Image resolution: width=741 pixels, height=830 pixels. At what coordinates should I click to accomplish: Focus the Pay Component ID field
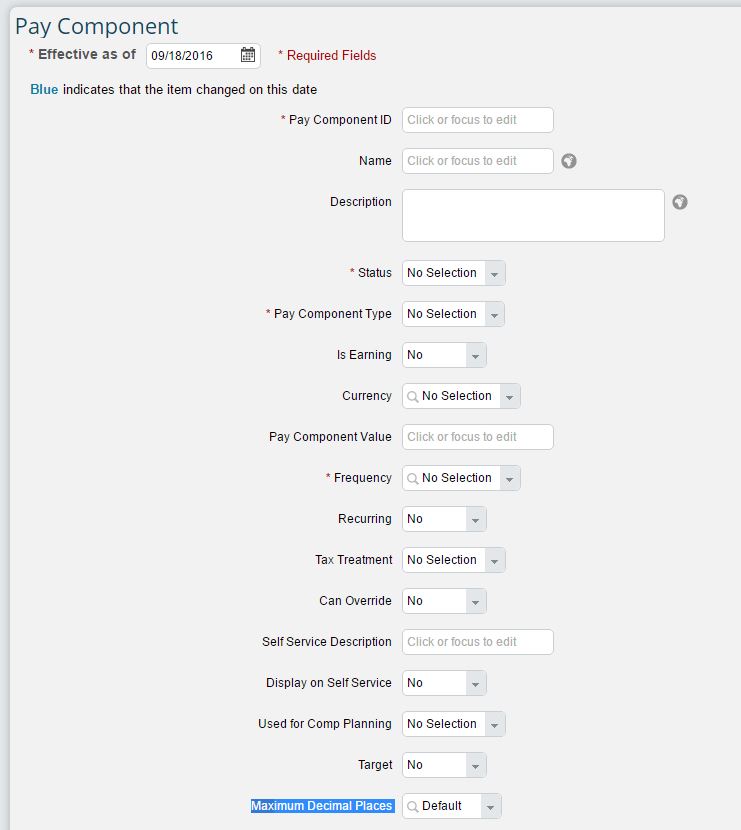[x=478, y=120]
